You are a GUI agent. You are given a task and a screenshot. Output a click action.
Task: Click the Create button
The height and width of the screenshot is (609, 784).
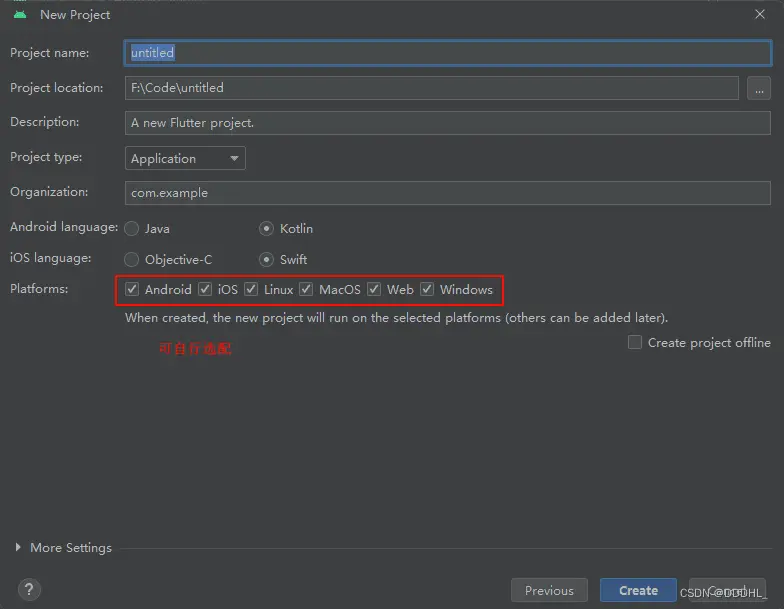pyautogui.click(x=638, y=590)
